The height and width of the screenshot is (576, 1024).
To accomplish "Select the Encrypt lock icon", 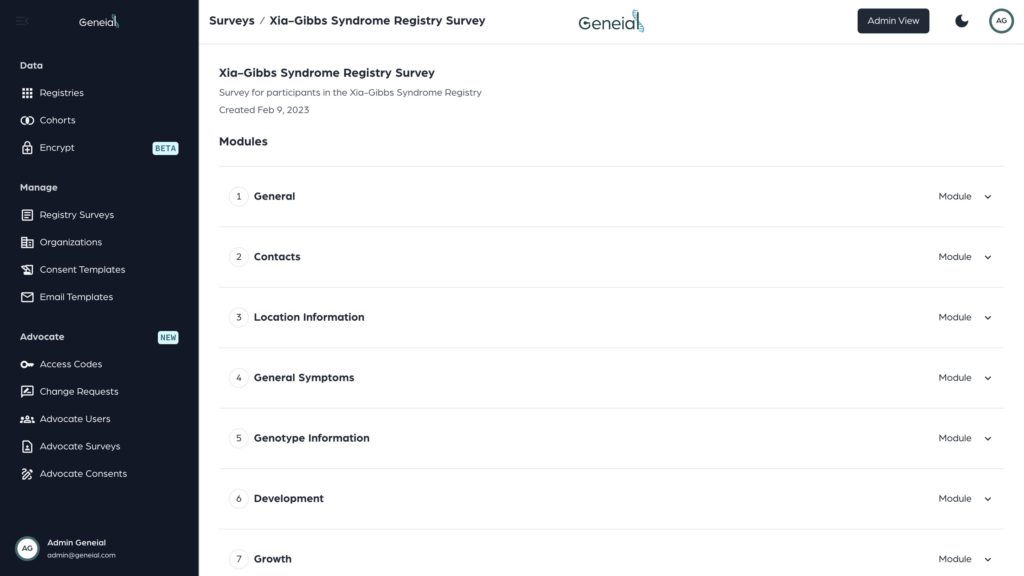I will tap(27, 148).
